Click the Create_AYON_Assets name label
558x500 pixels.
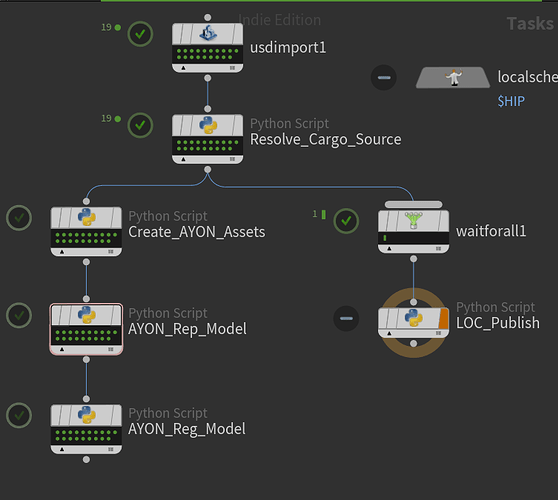click(x=197, y=232)
